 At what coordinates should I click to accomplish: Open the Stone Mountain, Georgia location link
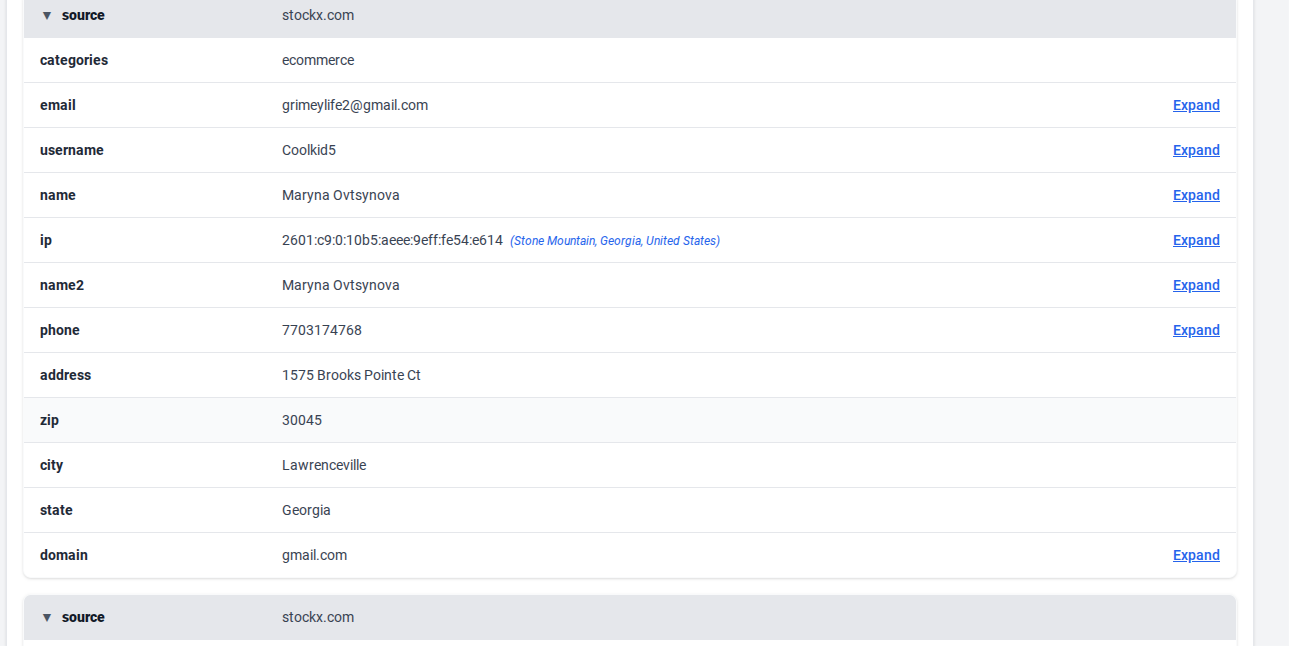point(615,241)
